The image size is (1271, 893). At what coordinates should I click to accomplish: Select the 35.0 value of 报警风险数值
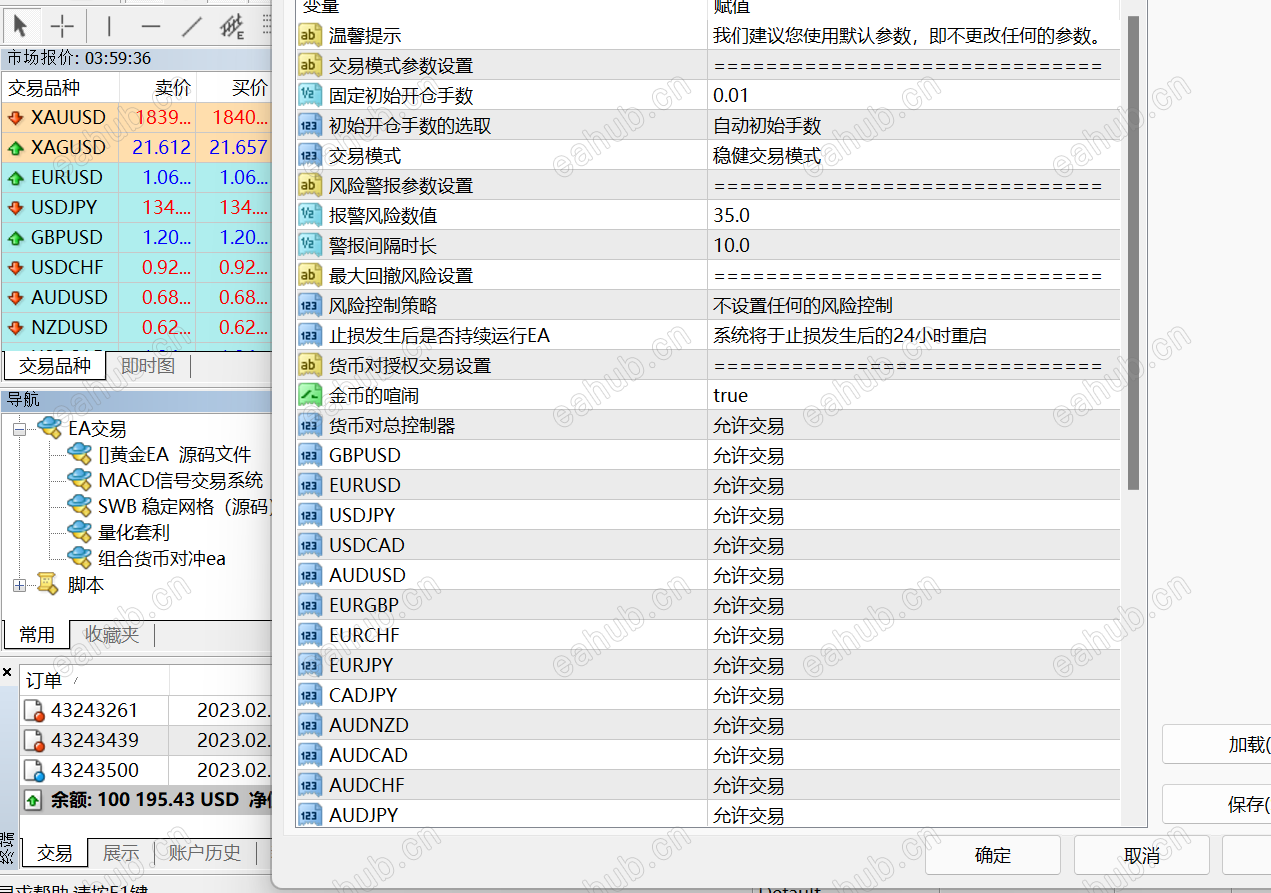pyautogui.click(x=914, y=215)
